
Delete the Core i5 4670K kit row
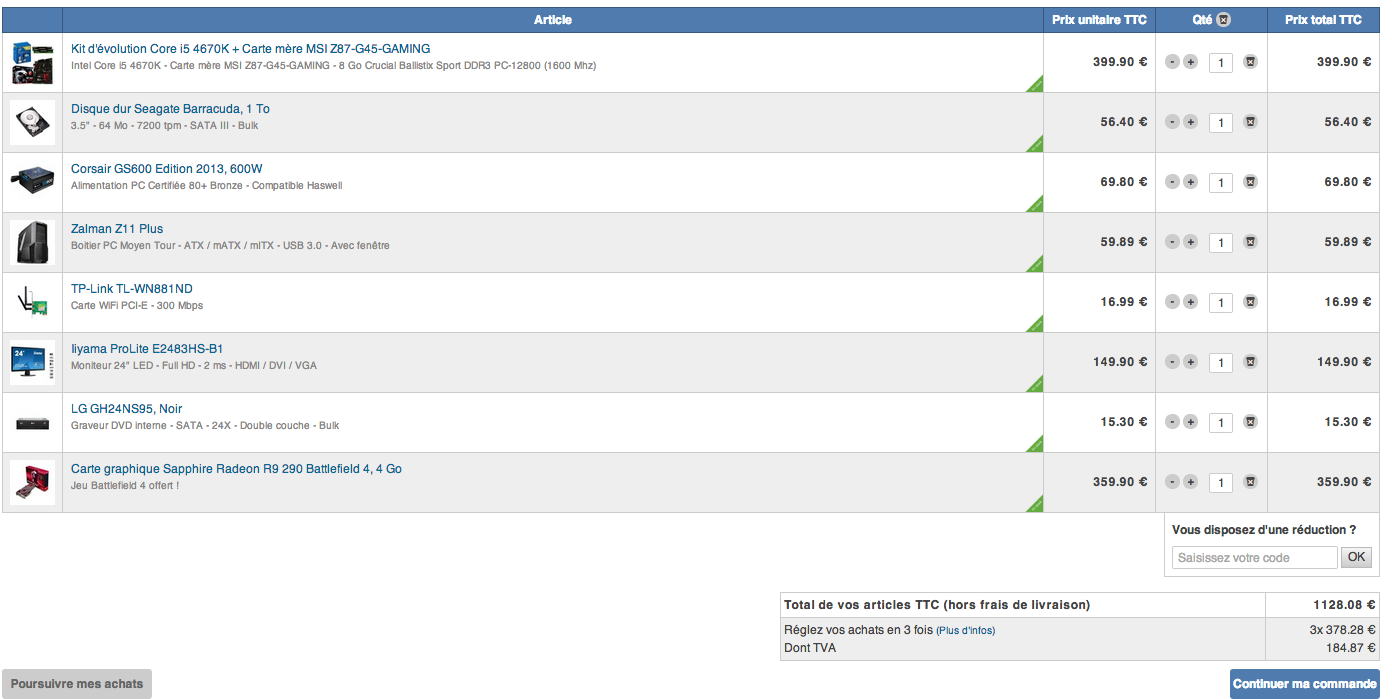tap(1250, 62)
